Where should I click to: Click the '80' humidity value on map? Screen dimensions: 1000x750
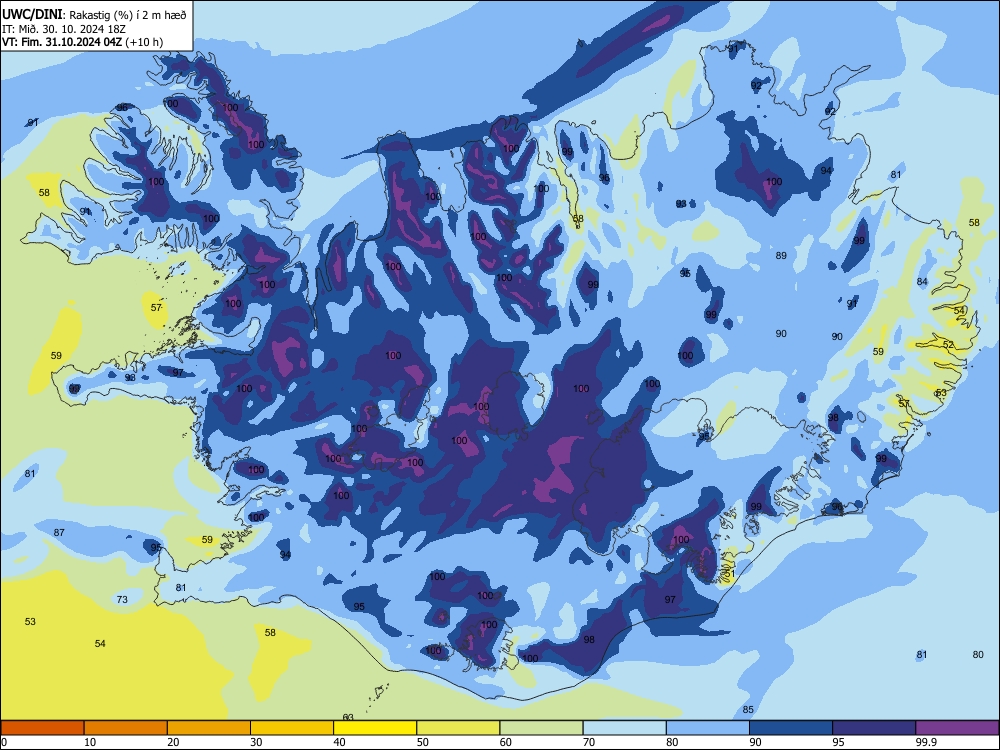coord(978,655)
